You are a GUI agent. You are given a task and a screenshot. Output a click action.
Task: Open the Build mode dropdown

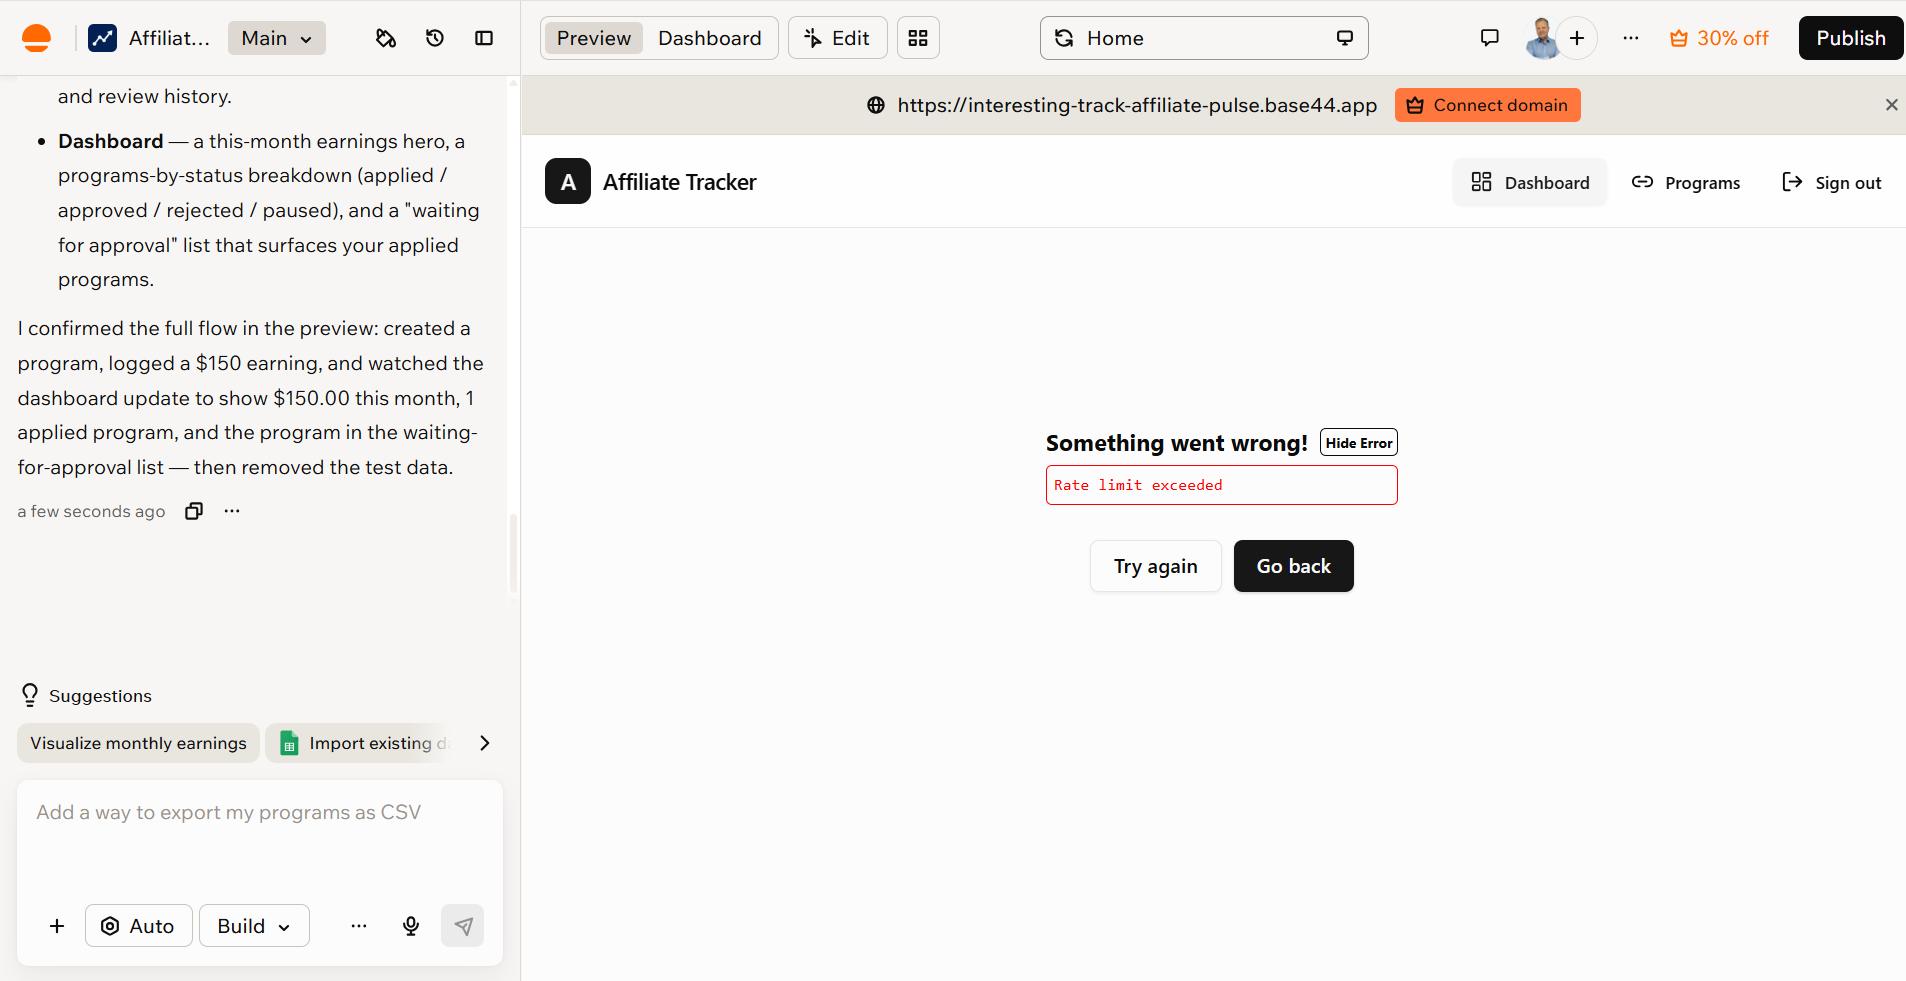(254, 926)
